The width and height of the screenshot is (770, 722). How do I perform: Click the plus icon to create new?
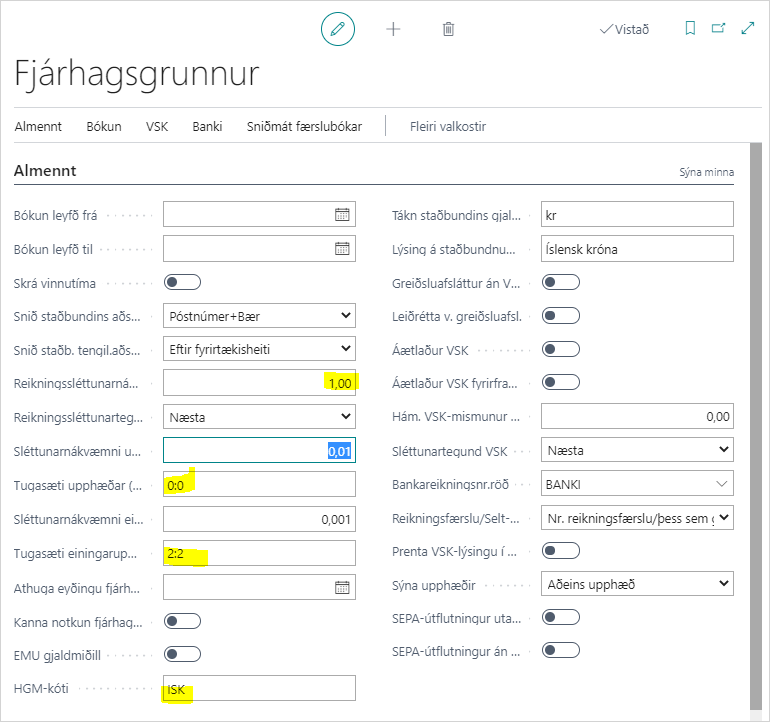point(393,29)
